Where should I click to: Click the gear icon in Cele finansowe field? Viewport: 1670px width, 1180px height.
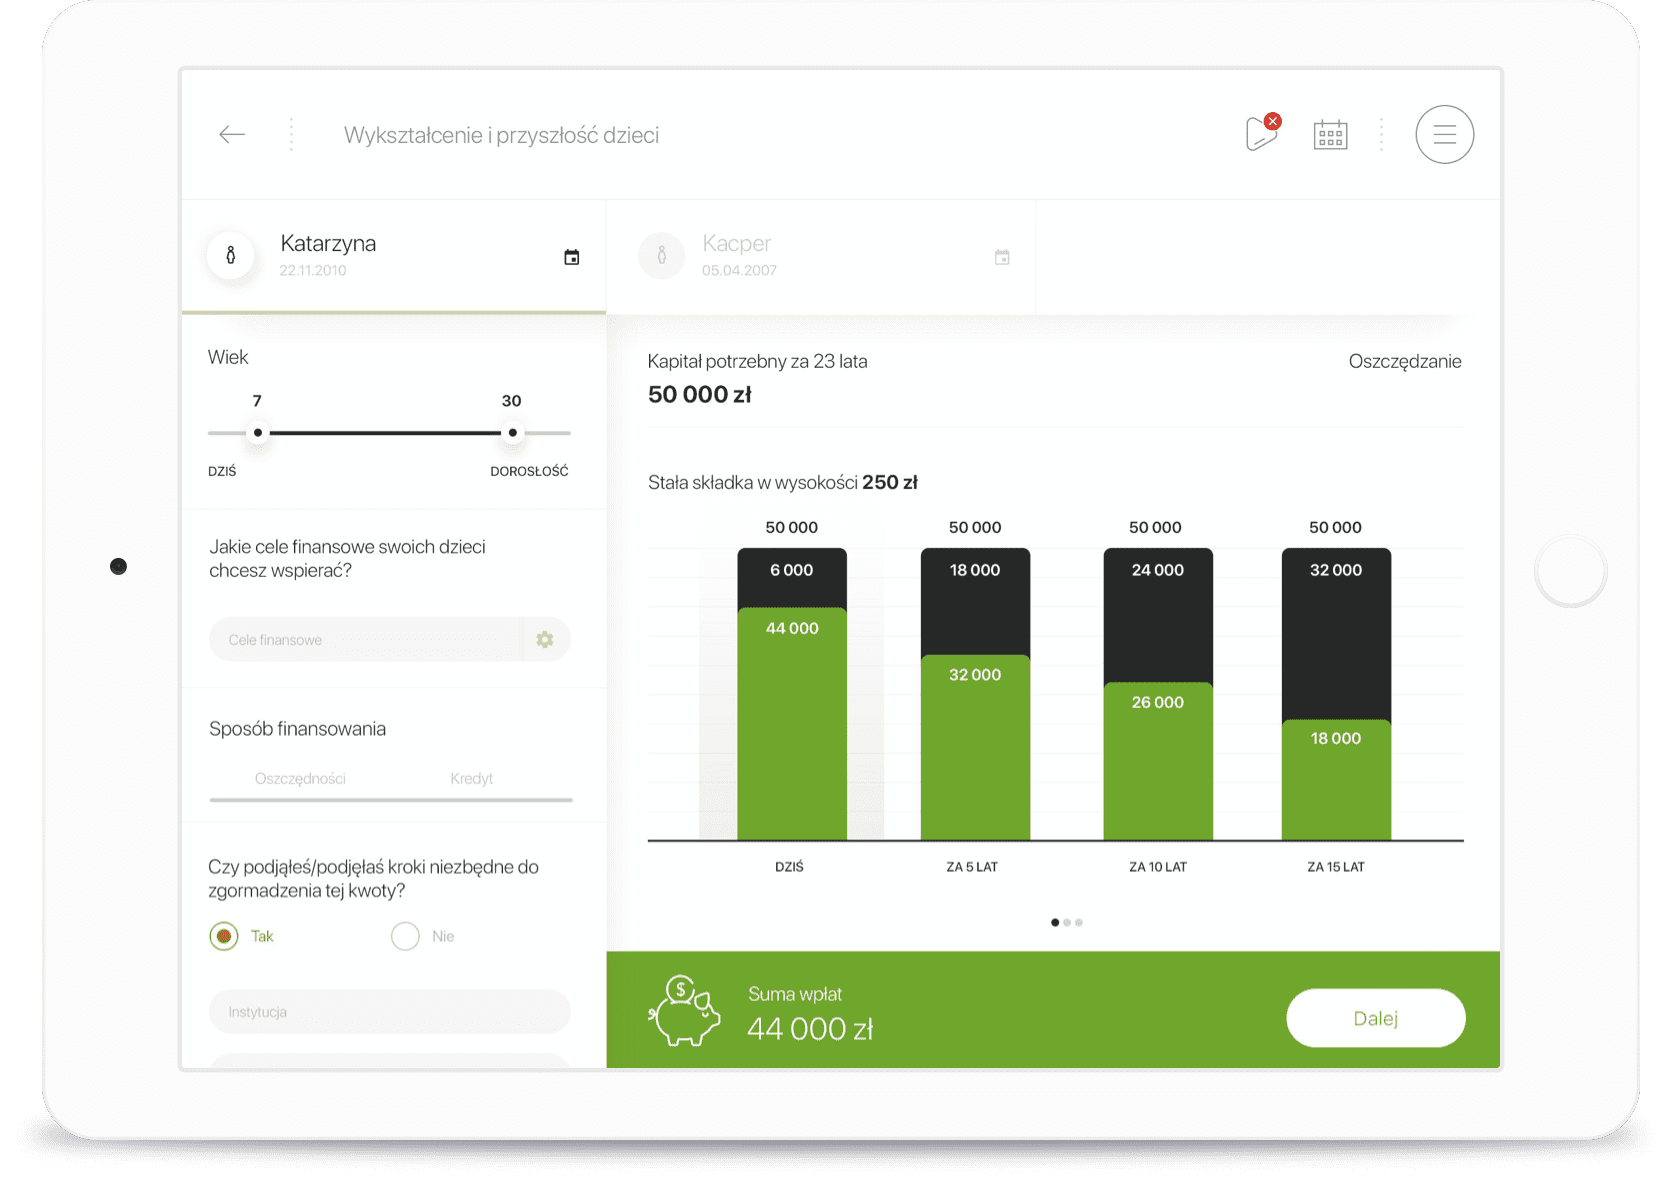[x=545, y=639]
